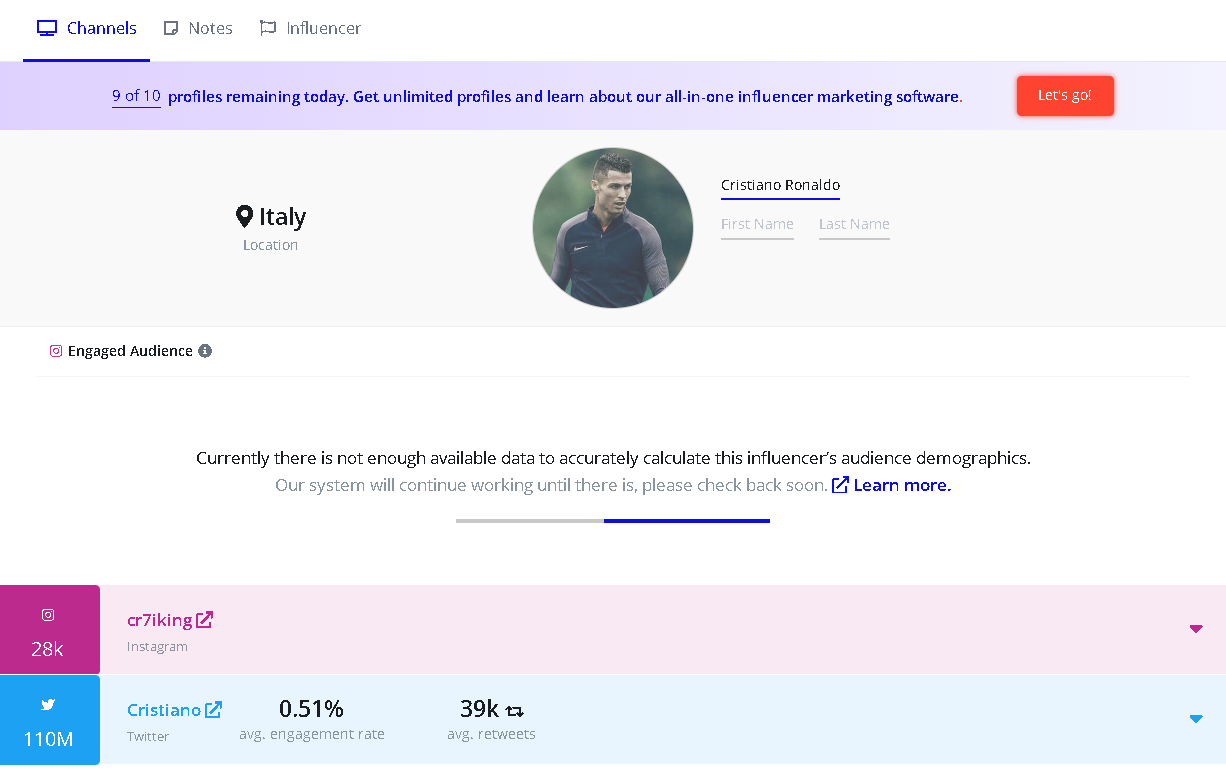This screenshot has height=771, width=1226.
Task: Click the Twitter bird icon on the 110M channel
Action: coord(48,703)
